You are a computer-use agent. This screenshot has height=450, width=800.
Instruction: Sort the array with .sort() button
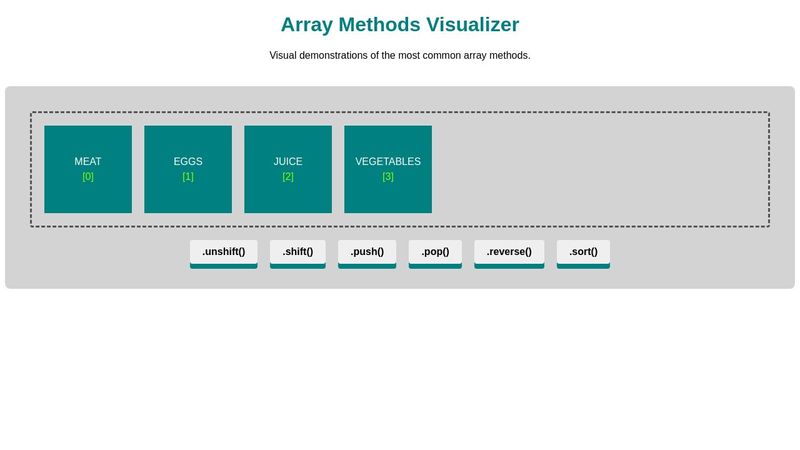point(583,254)
